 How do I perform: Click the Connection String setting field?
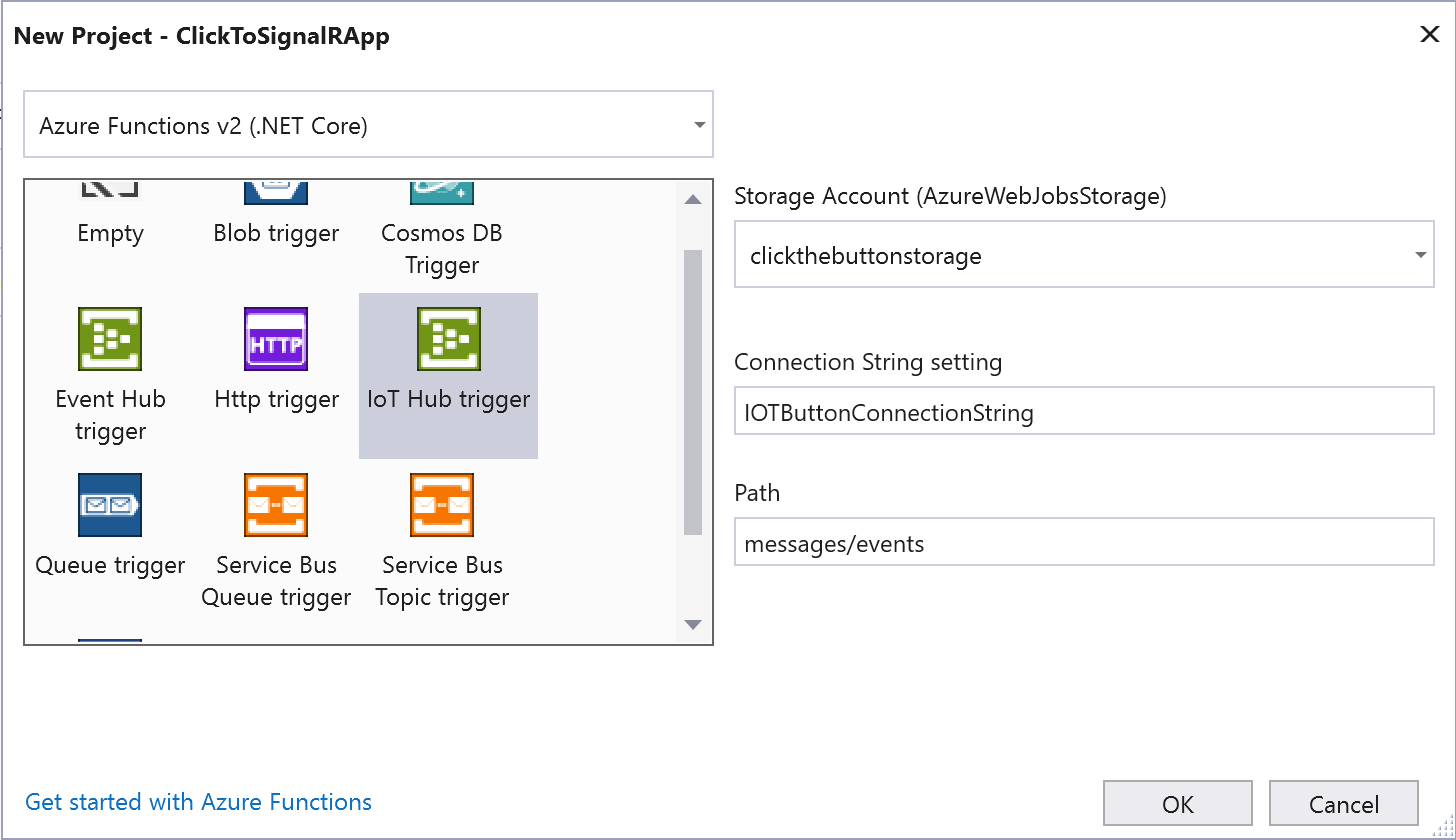pyautogui.click(x=1084, y=412)
